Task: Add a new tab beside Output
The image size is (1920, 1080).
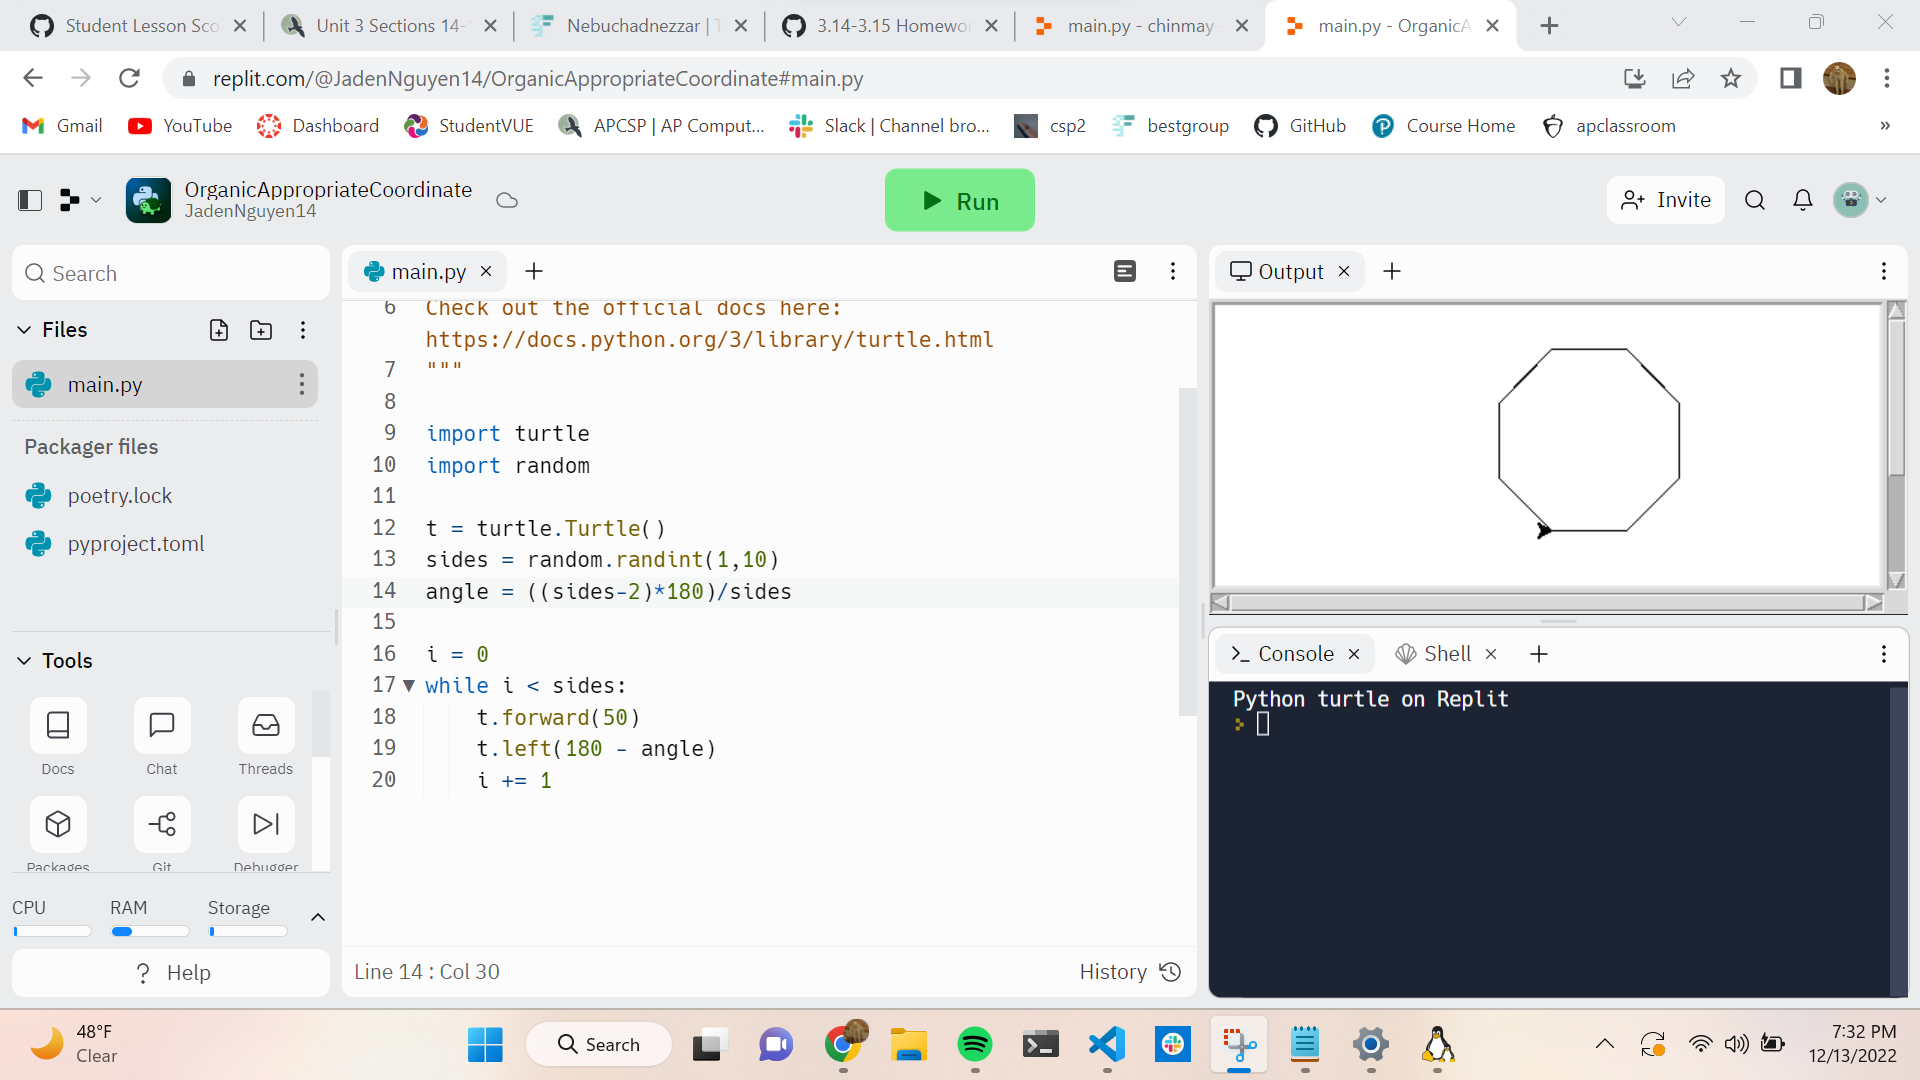Action: pos(1392,271)
